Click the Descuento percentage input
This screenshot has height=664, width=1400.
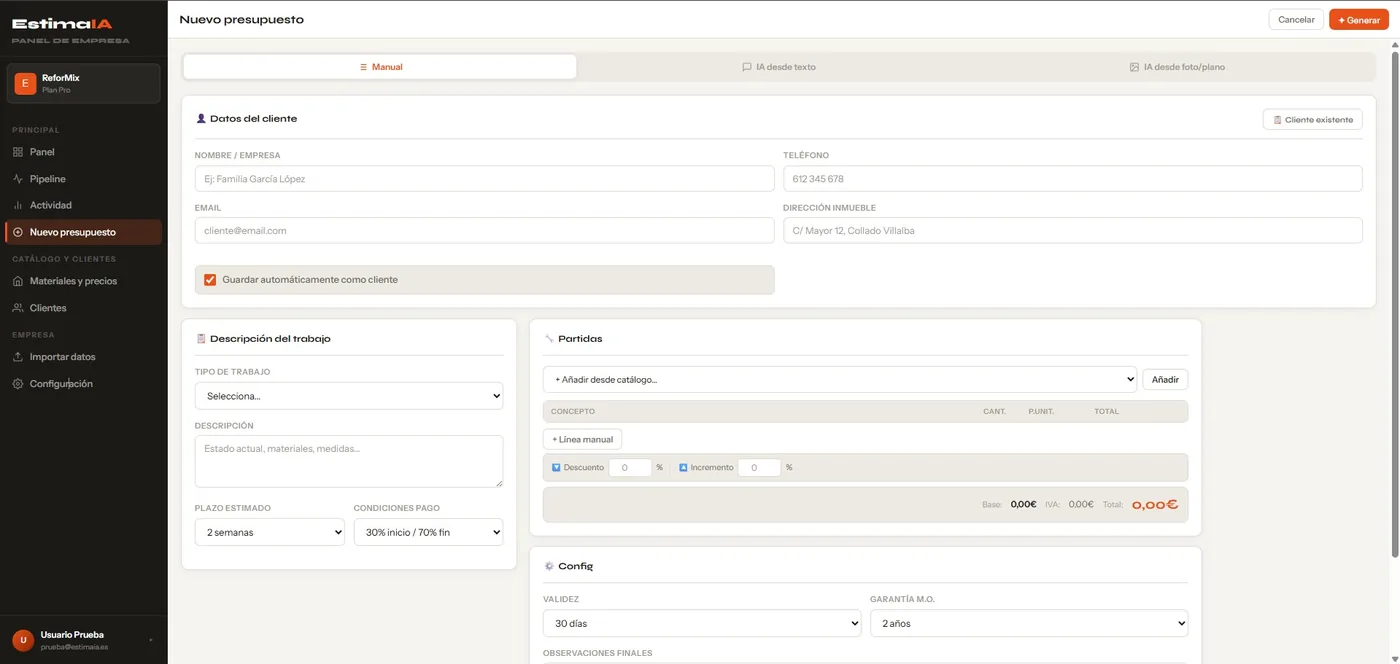coord(630,467)
